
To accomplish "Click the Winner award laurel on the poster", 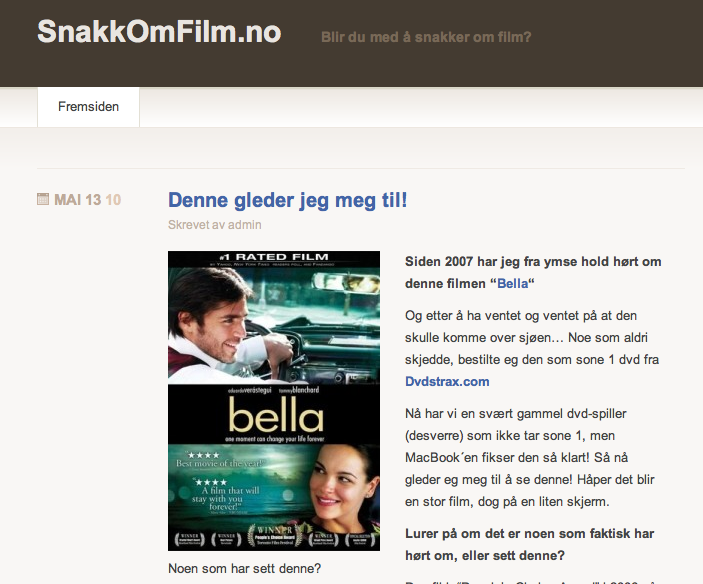I will [274, 536].
